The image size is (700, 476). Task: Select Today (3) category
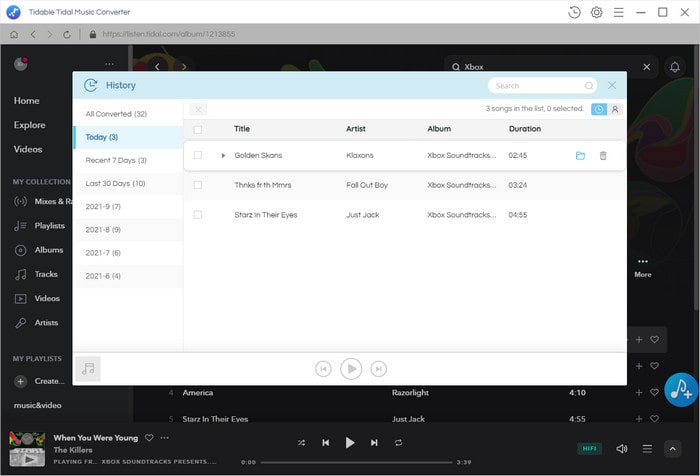pos(128,137)
